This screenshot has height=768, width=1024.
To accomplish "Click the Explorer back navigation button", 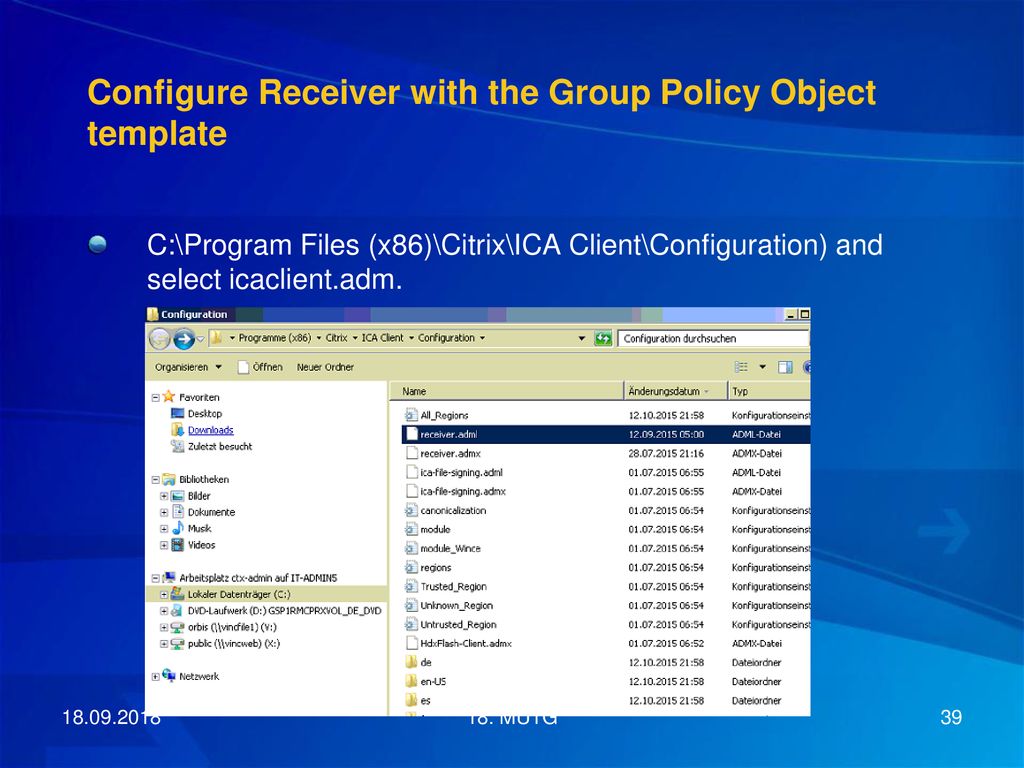I will point(159,339).
